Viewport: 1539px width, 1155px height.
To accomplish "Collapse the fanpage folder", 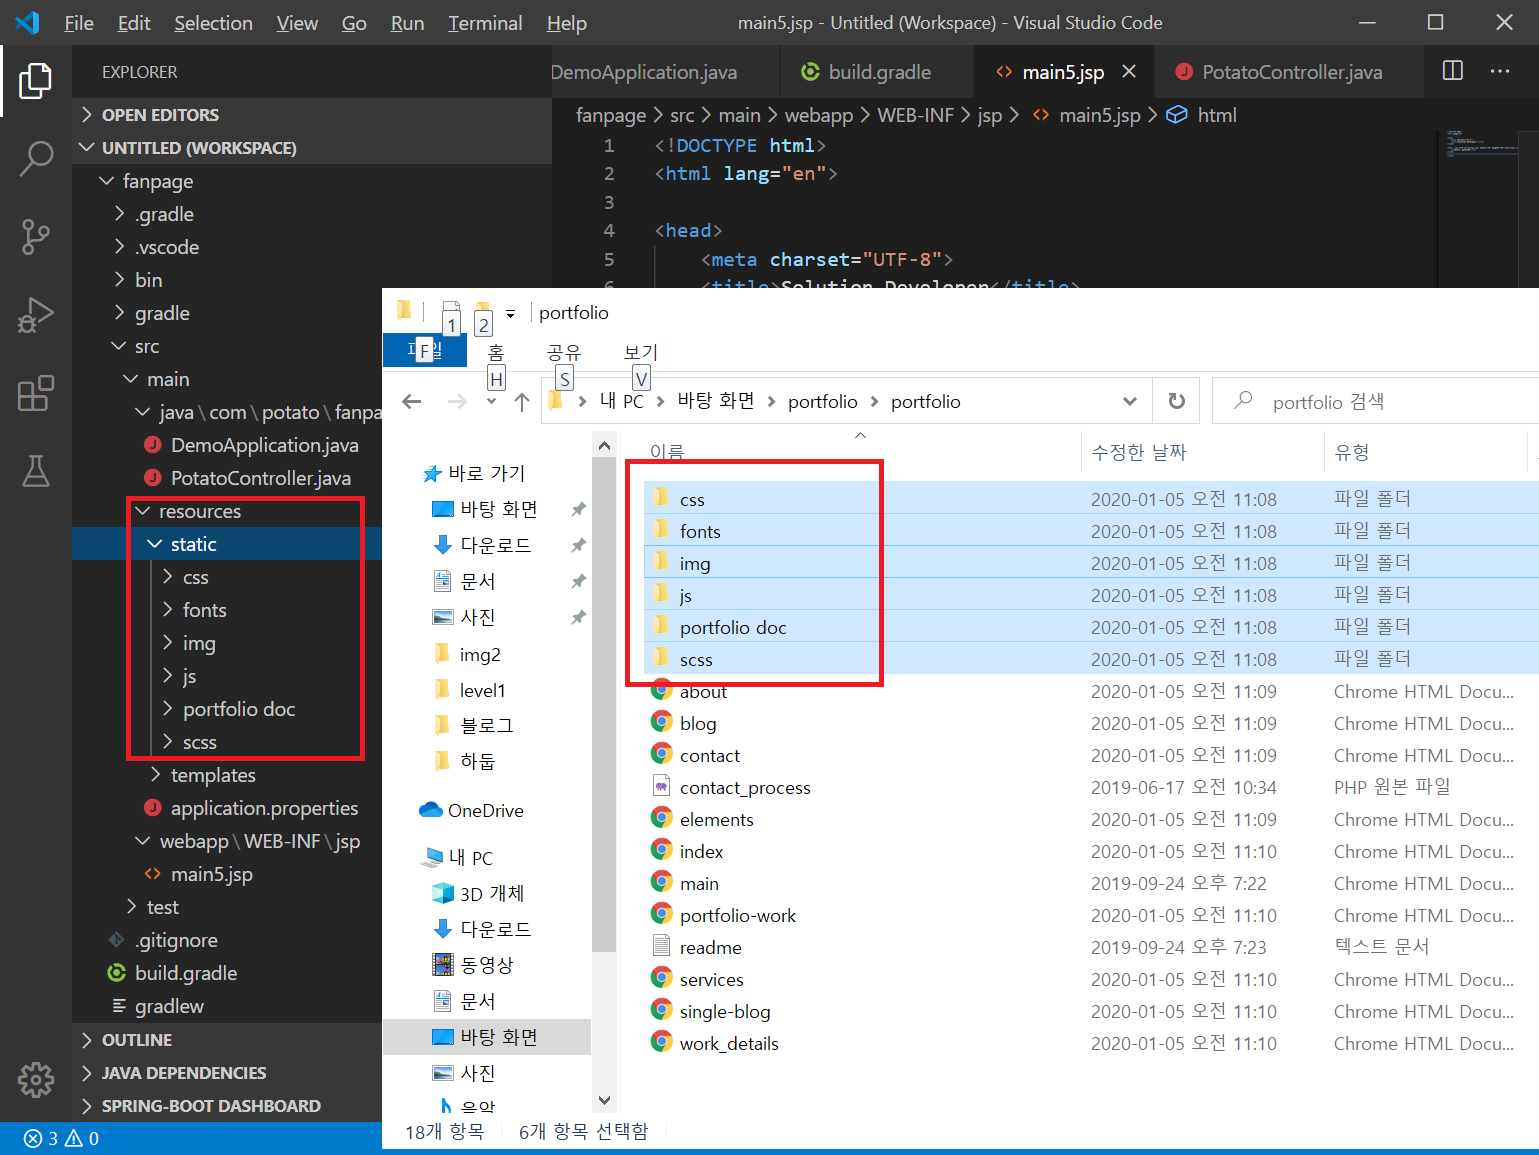I will (x=107, y=181).
